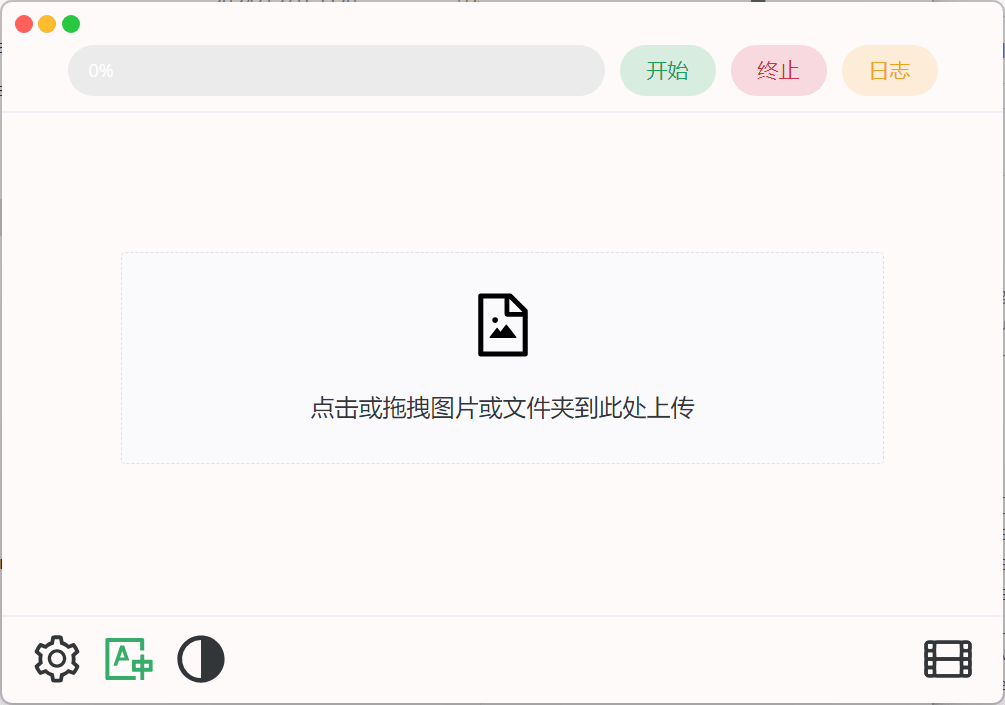Screen dimensions: 1005x705
Task: Click the 0% progress bar
Action: 336,70
